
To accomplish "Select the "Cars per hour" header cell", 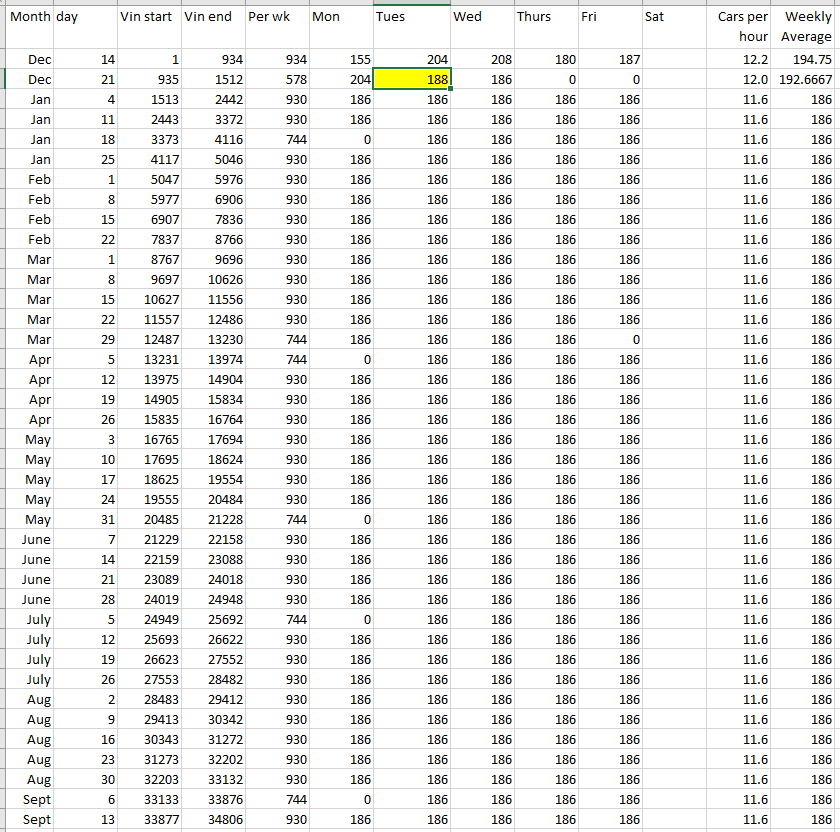I will tap(741, 27).
